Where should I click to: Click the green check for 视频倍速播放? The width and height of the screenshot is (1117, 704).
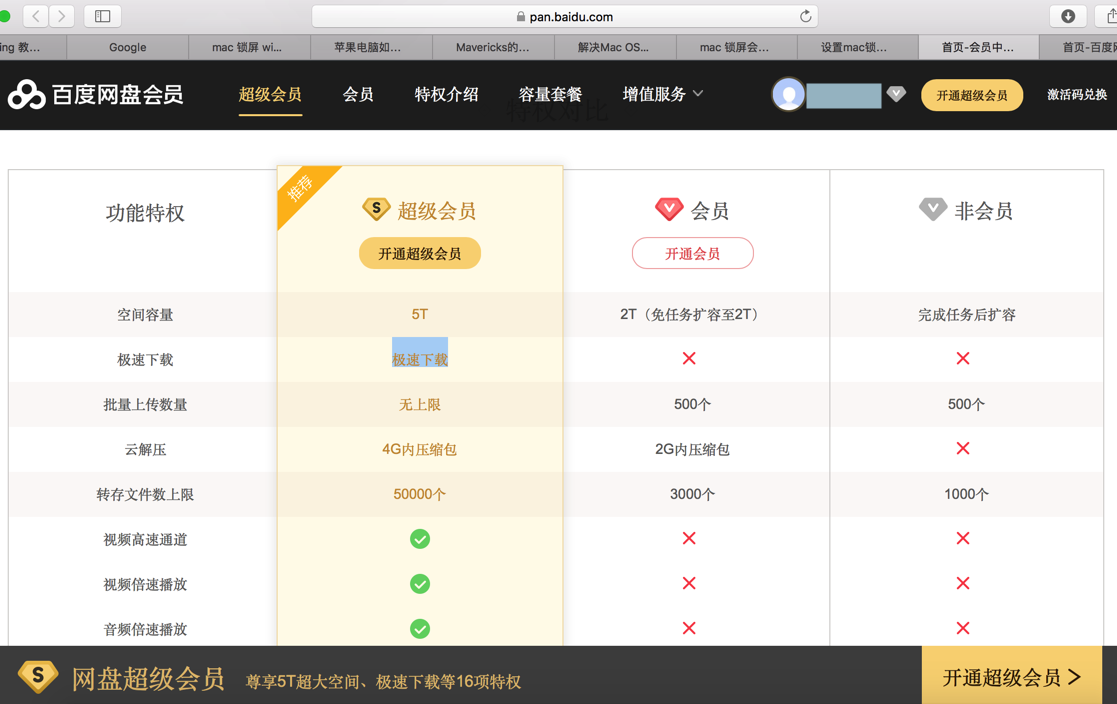(420, 584)
